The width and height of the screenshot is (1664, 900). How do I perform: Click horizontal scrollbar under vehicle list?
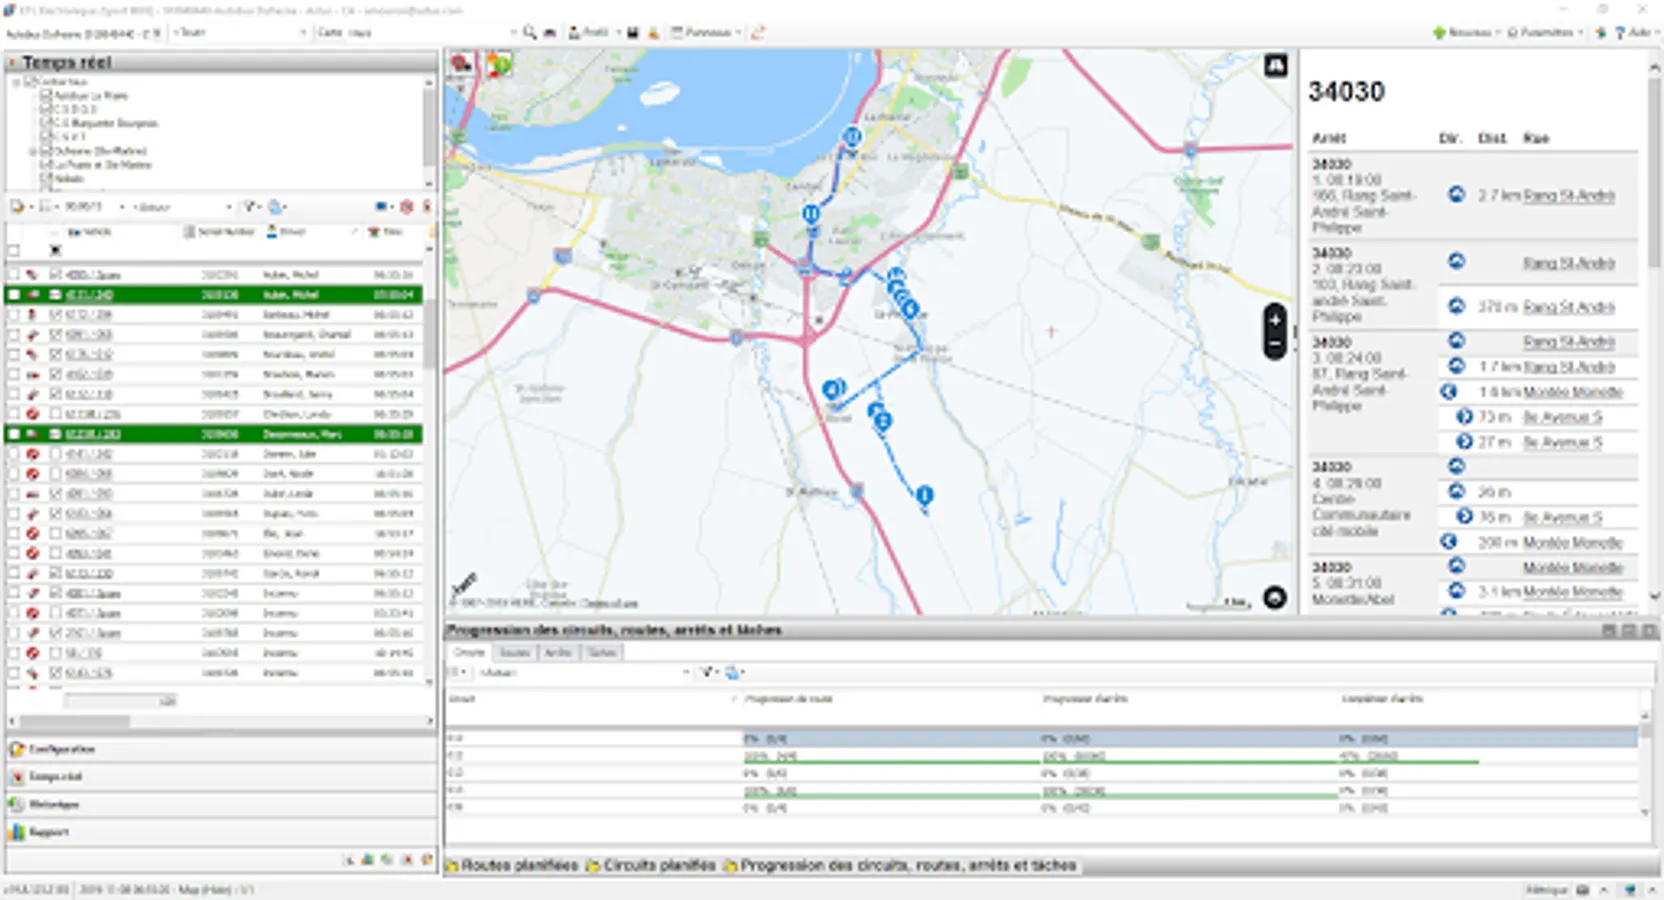(x=75, y=721)
